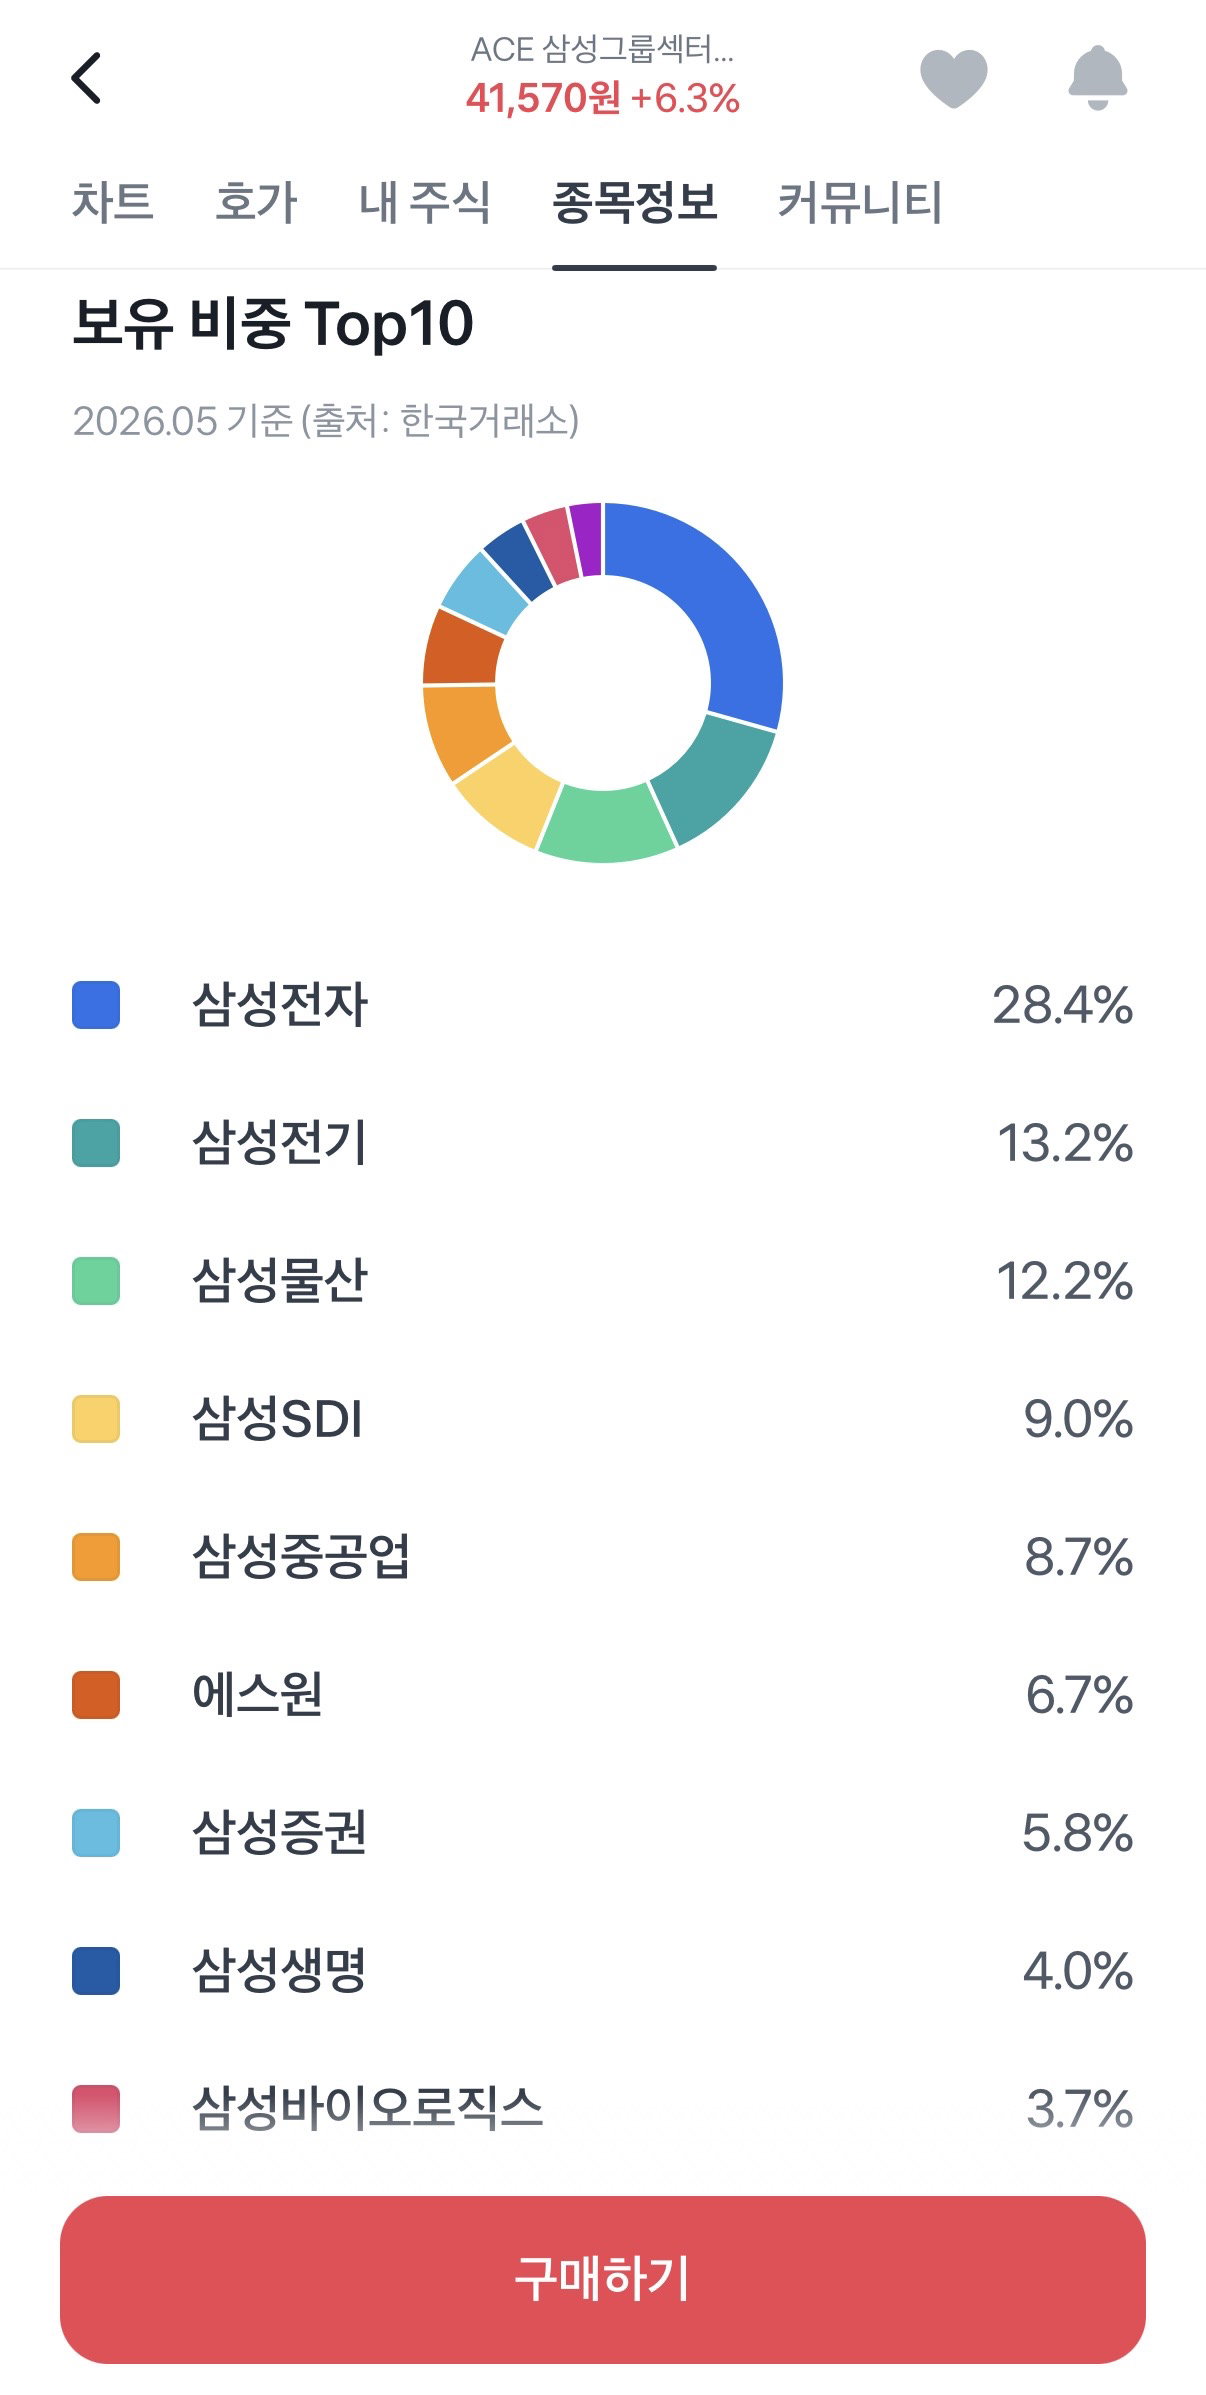Tap the back arrow icon
The height and width of the screenshot is (2395, 1206).
(x=87, y=78)
